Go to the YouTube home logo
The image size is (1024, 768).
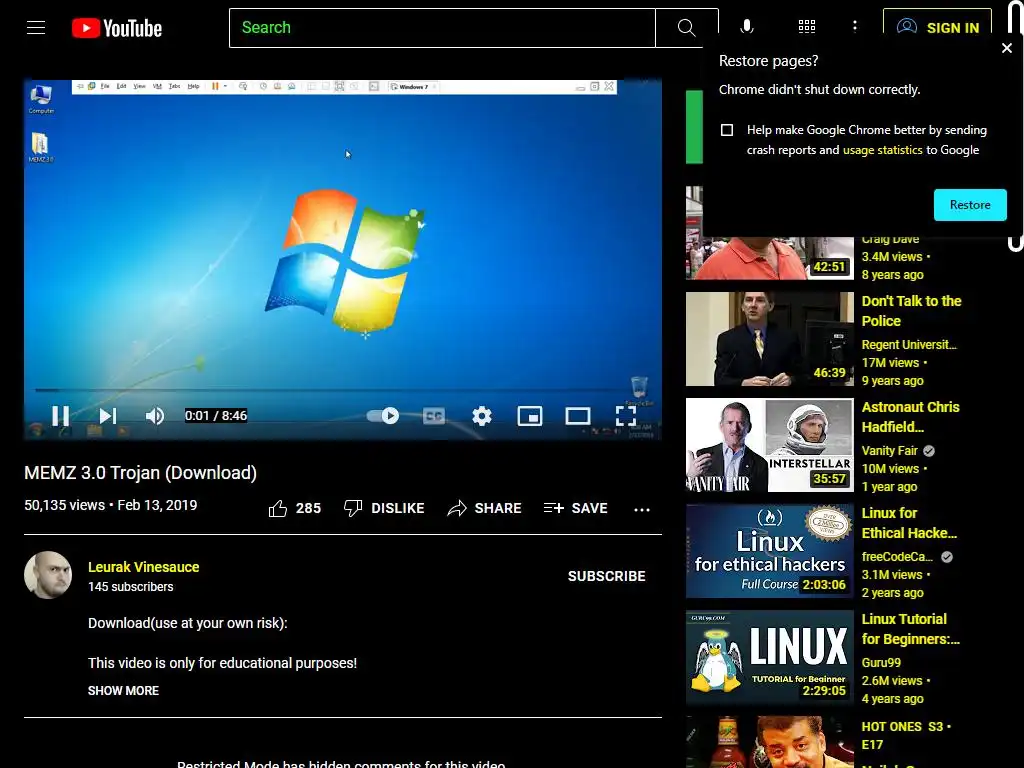pyautogui.click(x=117, y=28)
